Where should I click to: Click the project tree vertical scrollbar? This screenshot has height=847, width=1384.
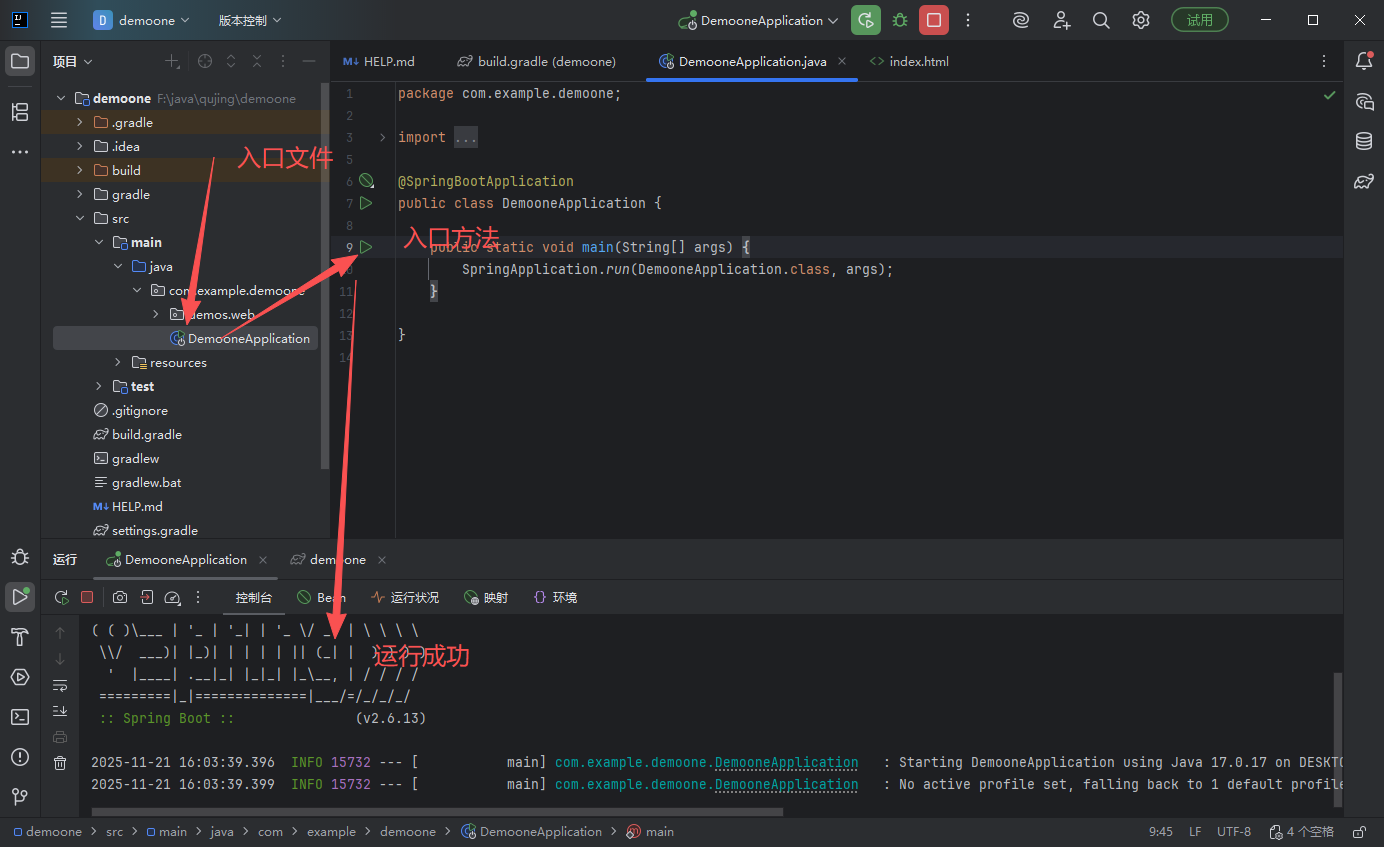click(x=324, y=276)
